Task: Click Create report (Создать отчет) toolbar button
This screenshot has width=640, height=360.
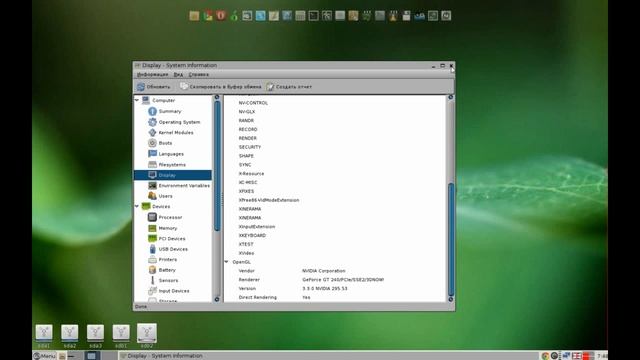Action: [289, 87]
